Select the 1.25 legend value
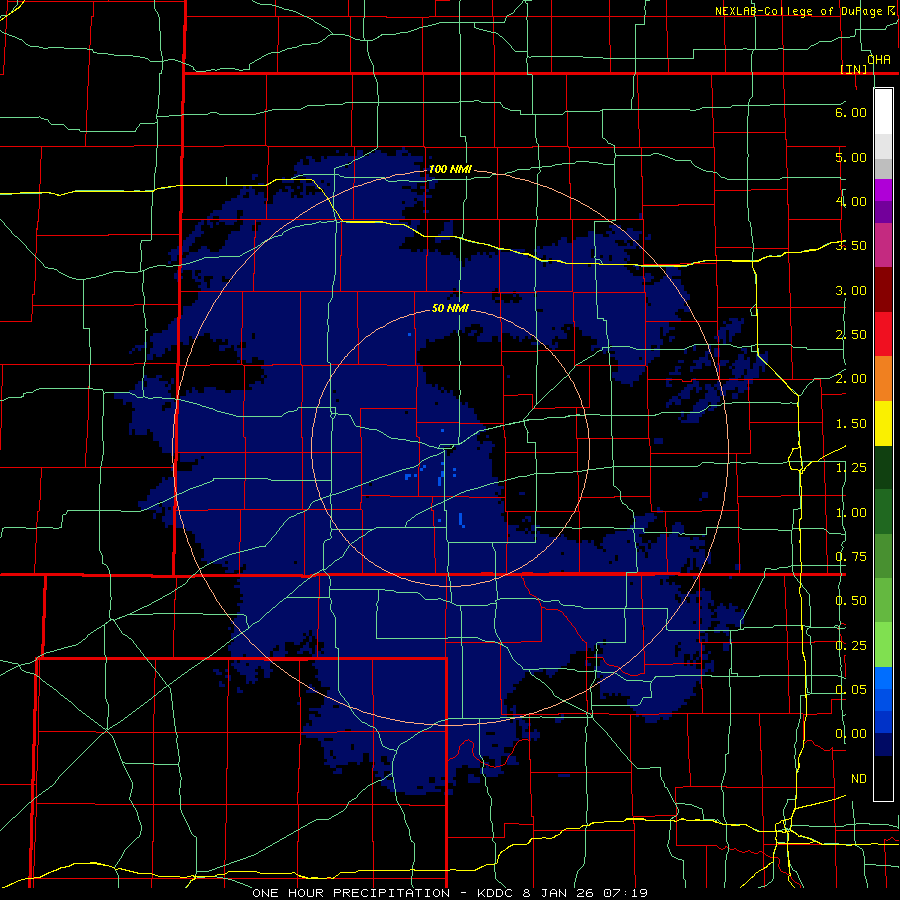The width and height of the screenshot is (900, 900). [851, 468]
